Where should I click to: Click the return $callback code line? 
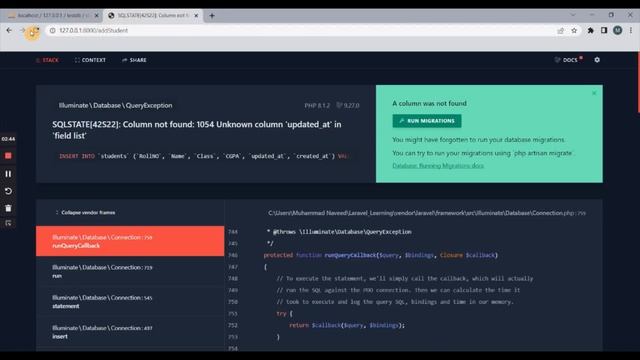[x=347, y=325]
